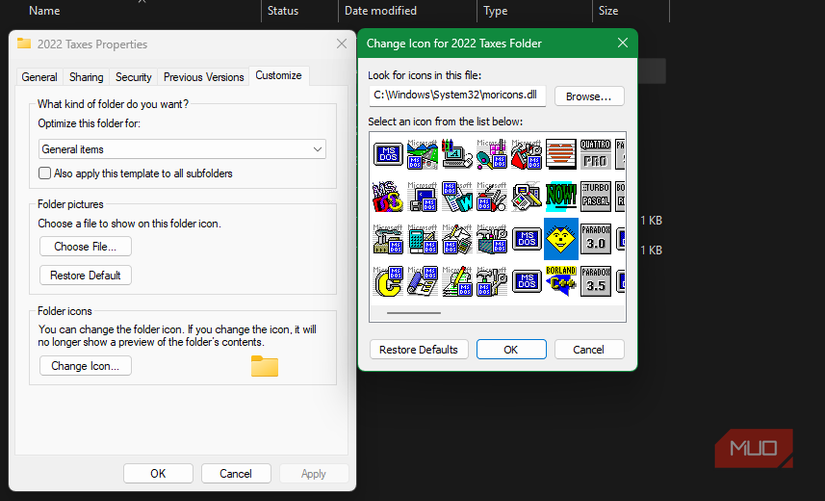Screen dimensions: 825x501
Task: Switch to the General tab
Action: tap(39, 77)
